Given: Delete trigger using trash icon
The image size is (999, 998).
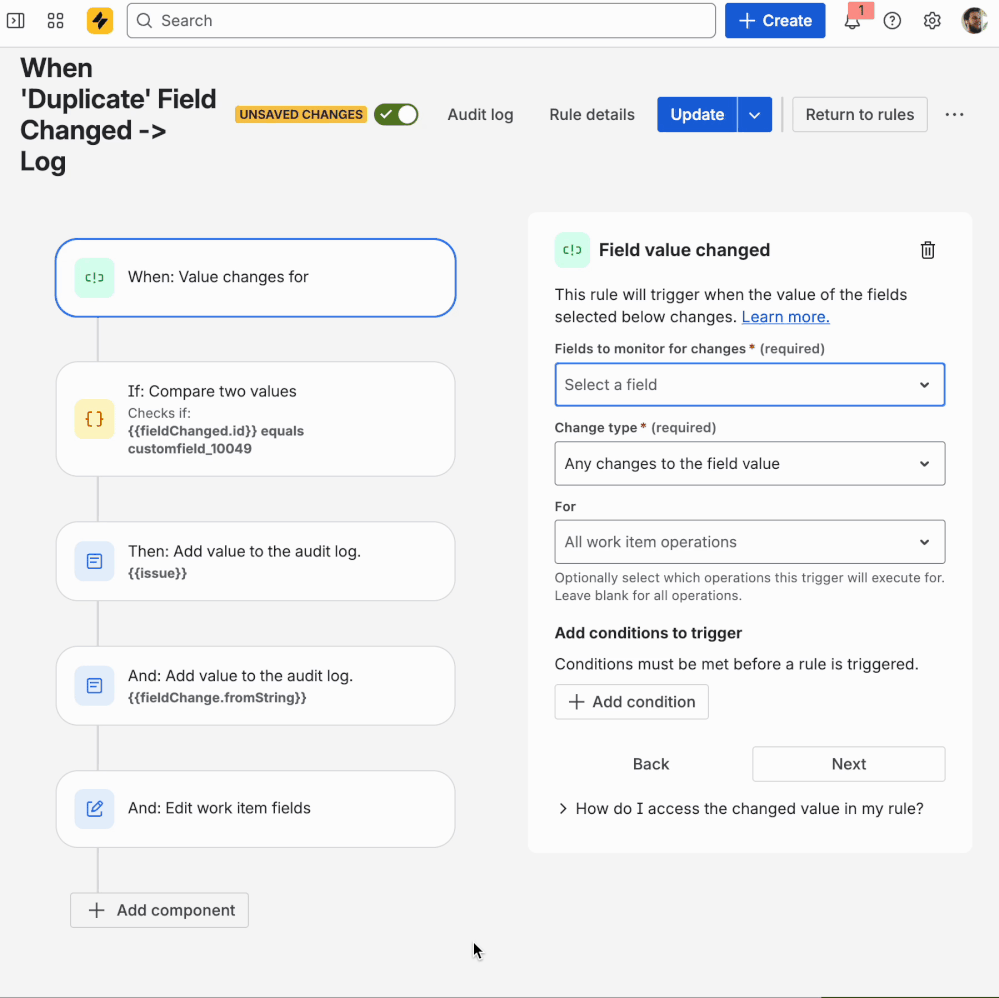Looking at the screenshot, I should pos(928,250).
